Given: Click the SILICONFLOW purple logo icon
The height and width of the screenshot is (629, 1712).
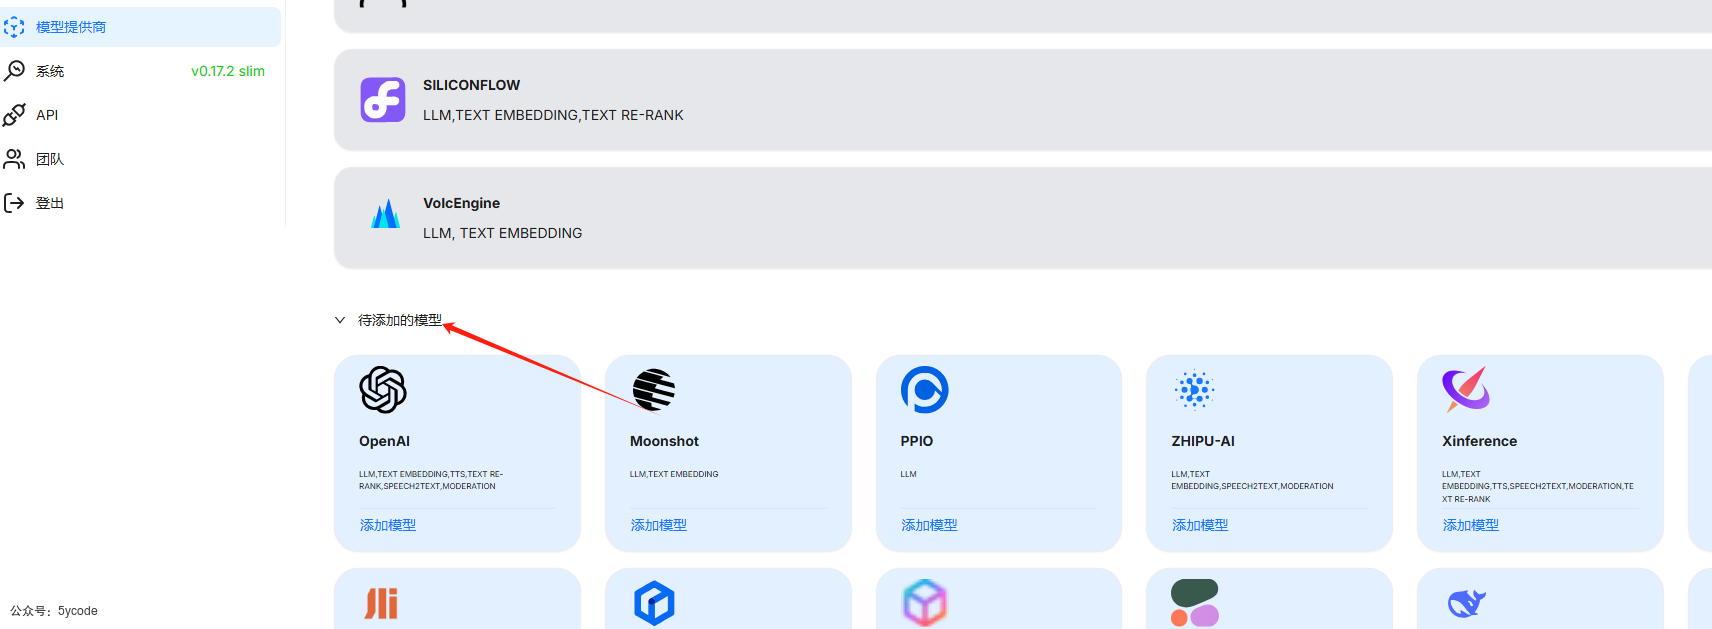Looking at the screenshot, I should 383,100.
